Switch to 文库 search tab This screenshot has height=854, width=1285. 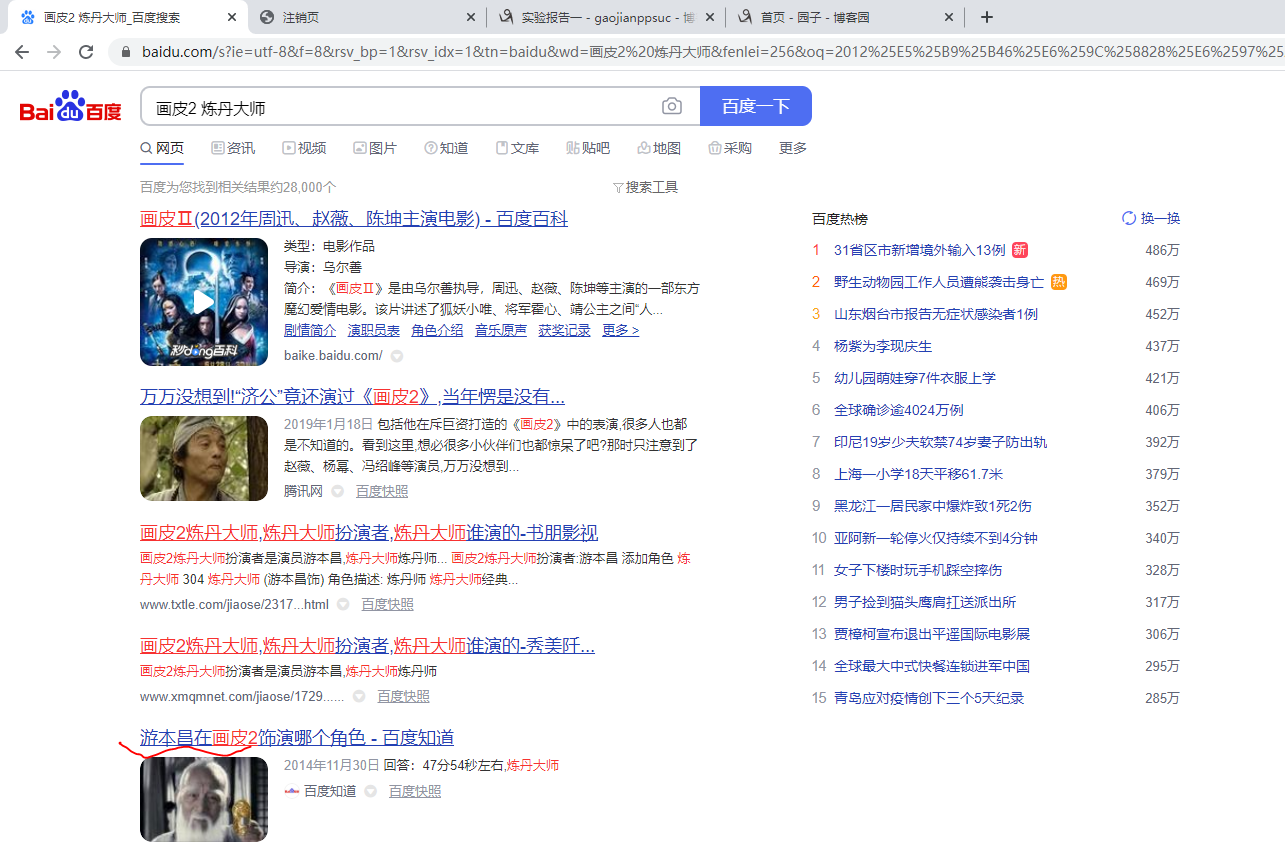coord(517,148)
